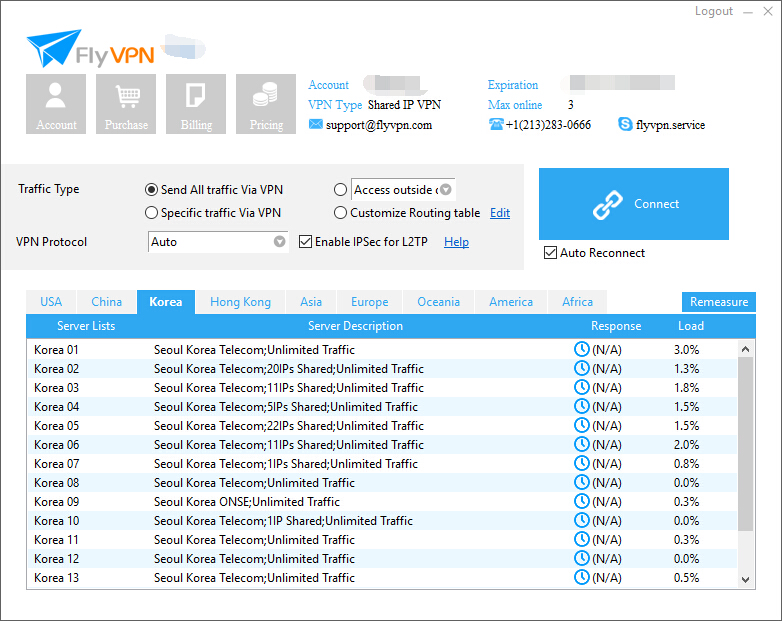The image size is (782, 621).
Task: Click the clock icon for Korea 13
Action: tap(582, 577)
